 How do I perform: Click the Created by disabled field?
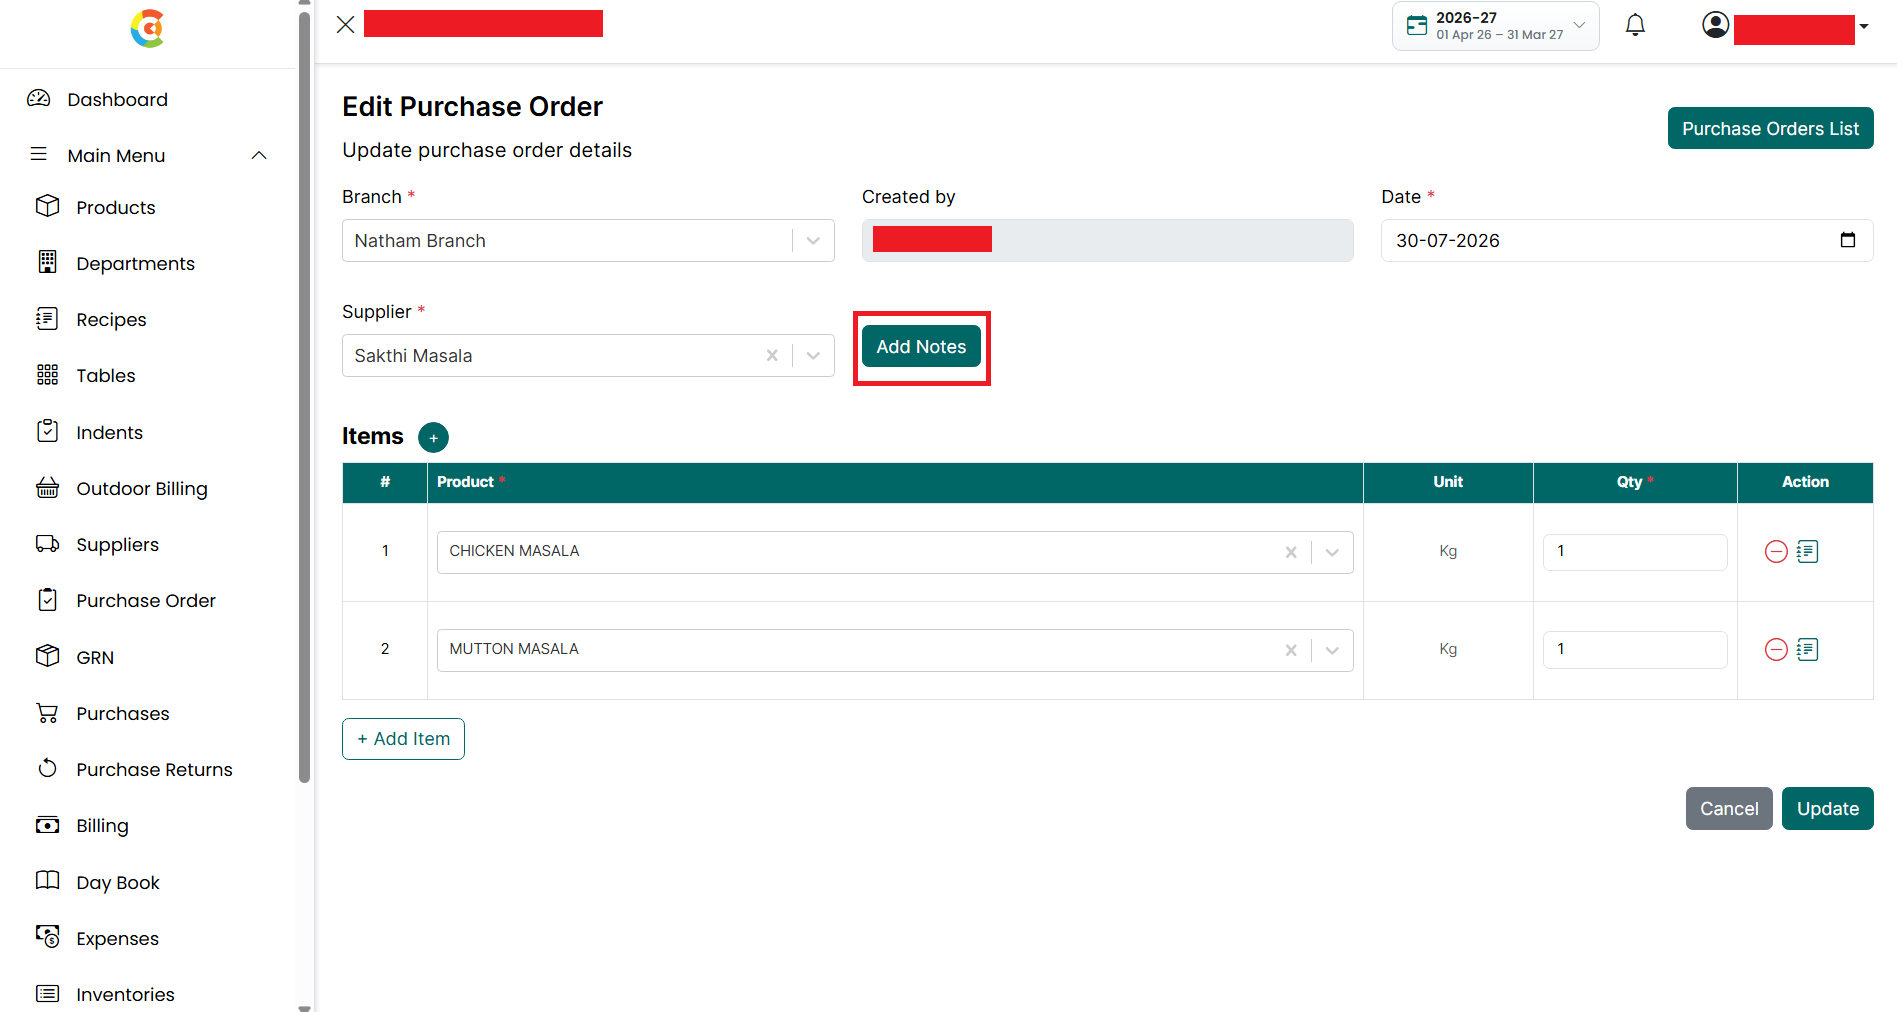[x=1107, y=241]
